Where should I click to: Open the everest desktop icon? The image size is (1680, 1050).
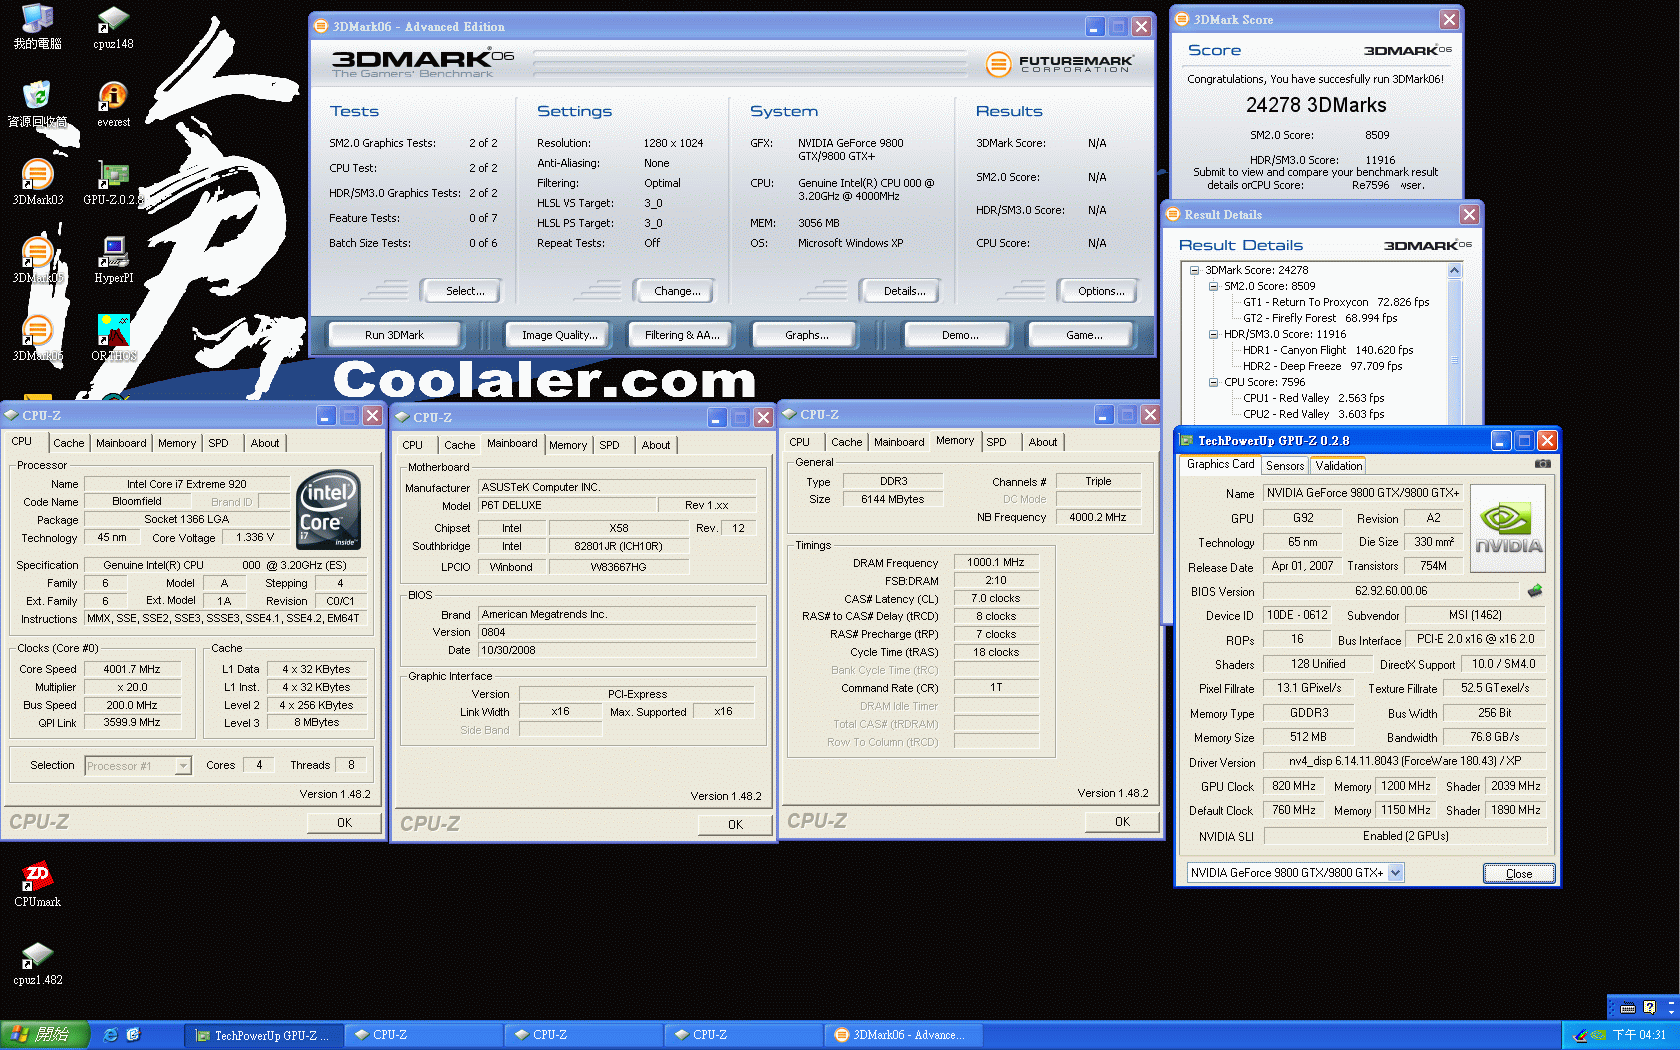click(113, 97)
